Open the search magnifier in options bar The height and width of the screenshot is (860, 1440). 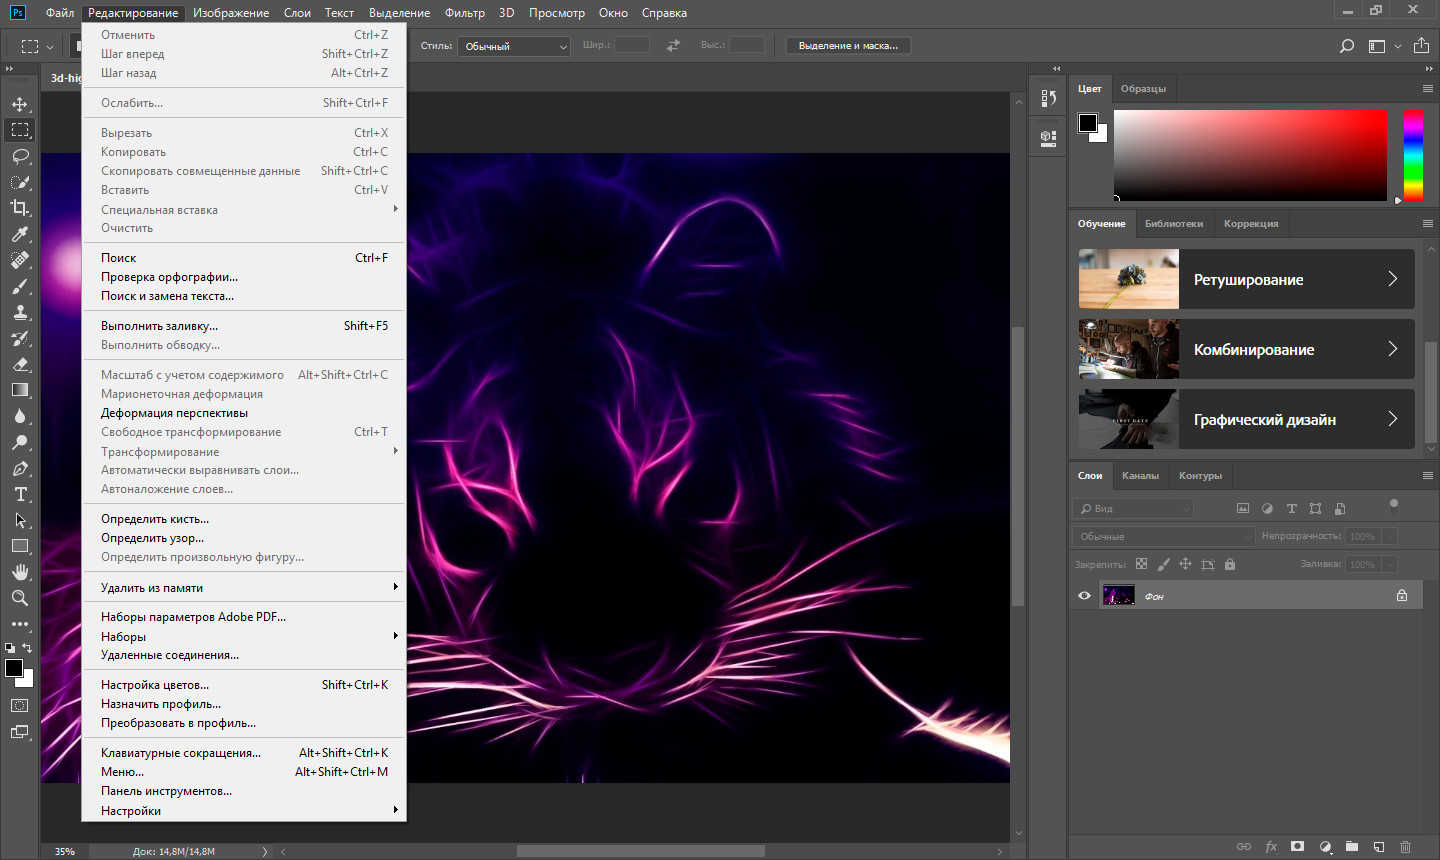[x=1347, y=46]
